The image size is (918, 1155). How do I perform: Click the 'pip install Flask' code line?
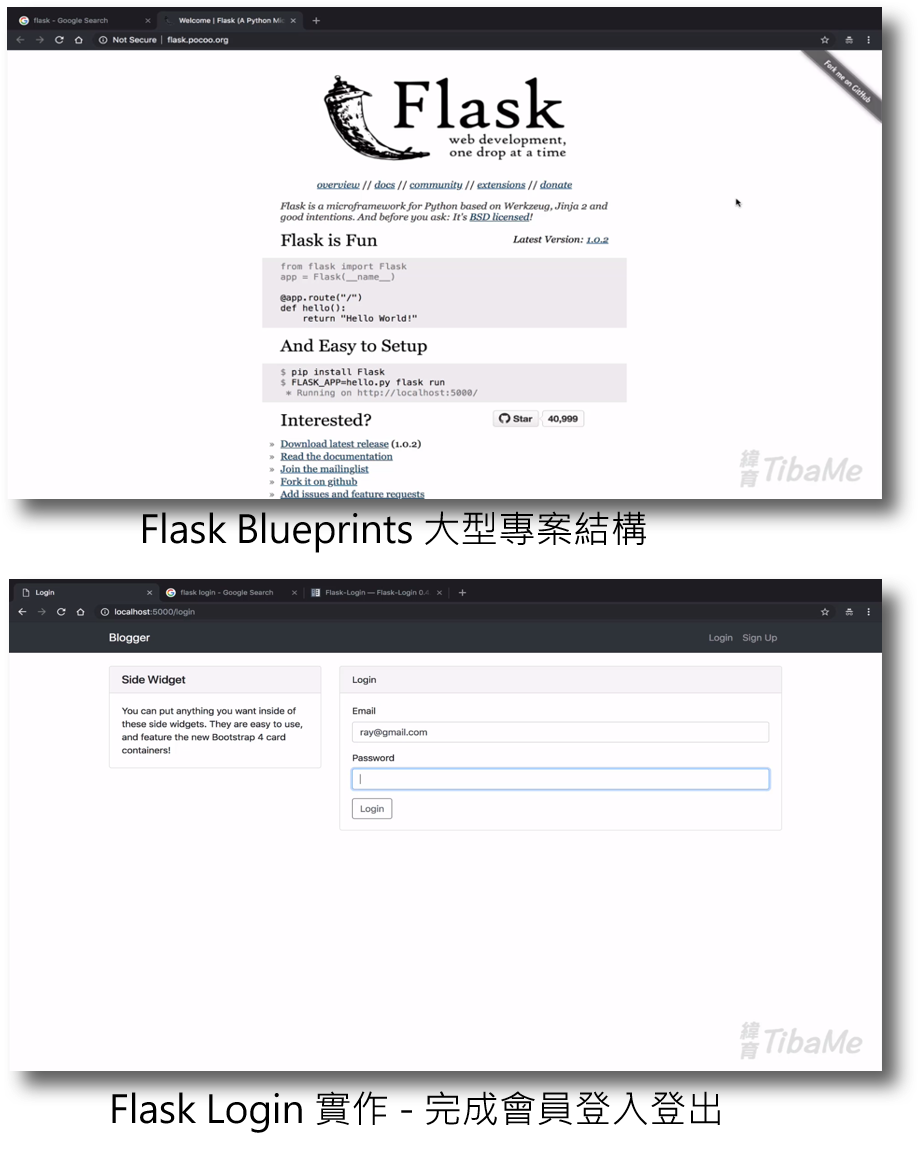click(x=332, y=372)
